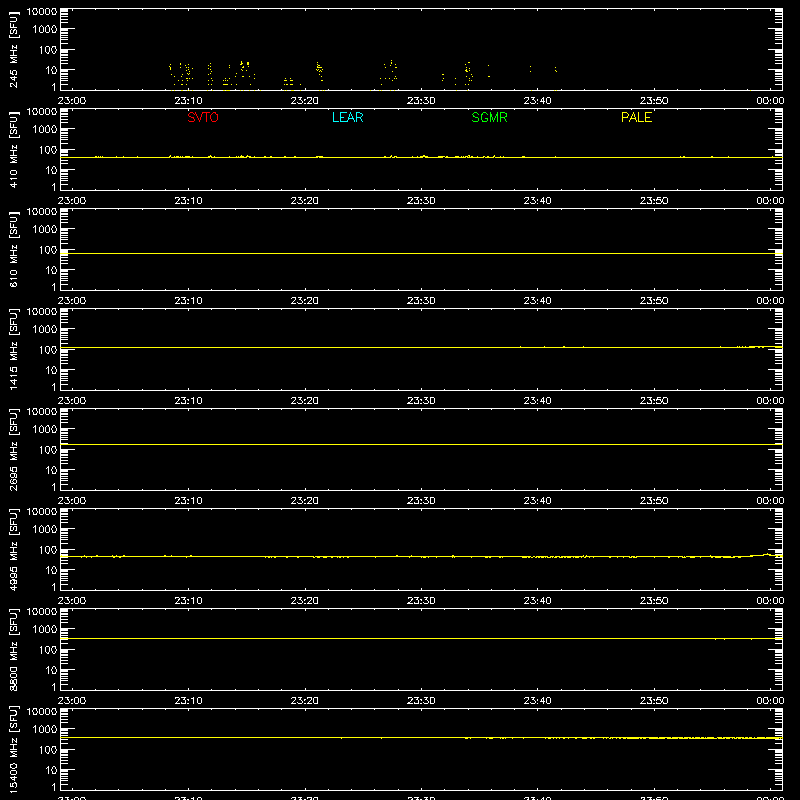The height and width of the screenshot is (800, 800).
Task: Click the 10000 tick value on 245 MHz axis
Action: point(42,12)
